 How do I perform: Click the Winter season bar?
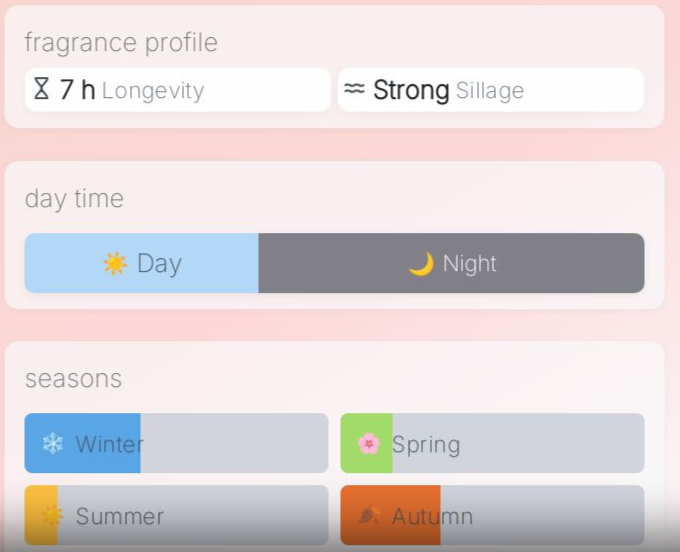tap(176, 443)
